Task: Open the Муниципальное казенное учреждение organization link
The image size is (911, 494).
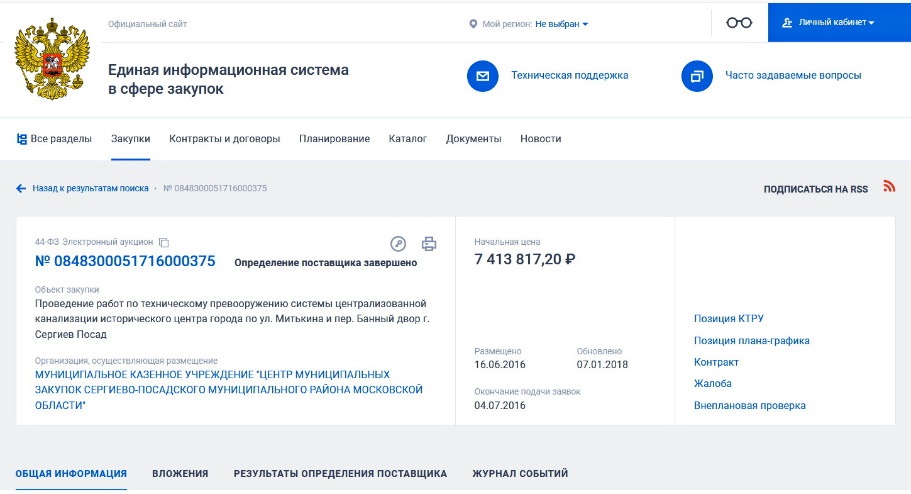Action: pos(228,390)
